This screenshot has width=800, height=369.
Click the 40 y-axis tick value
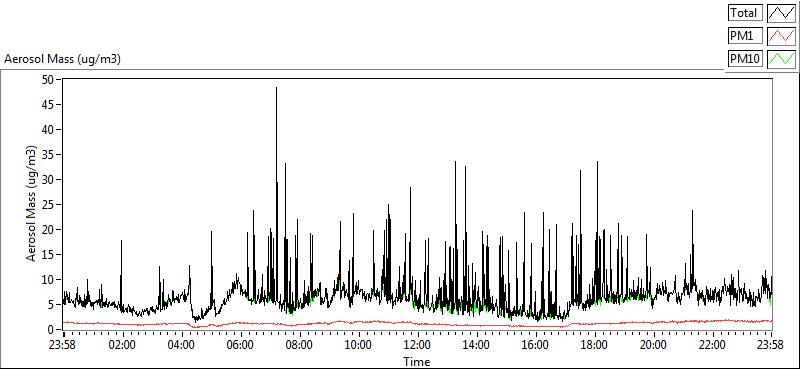click(x=47, y=130)
